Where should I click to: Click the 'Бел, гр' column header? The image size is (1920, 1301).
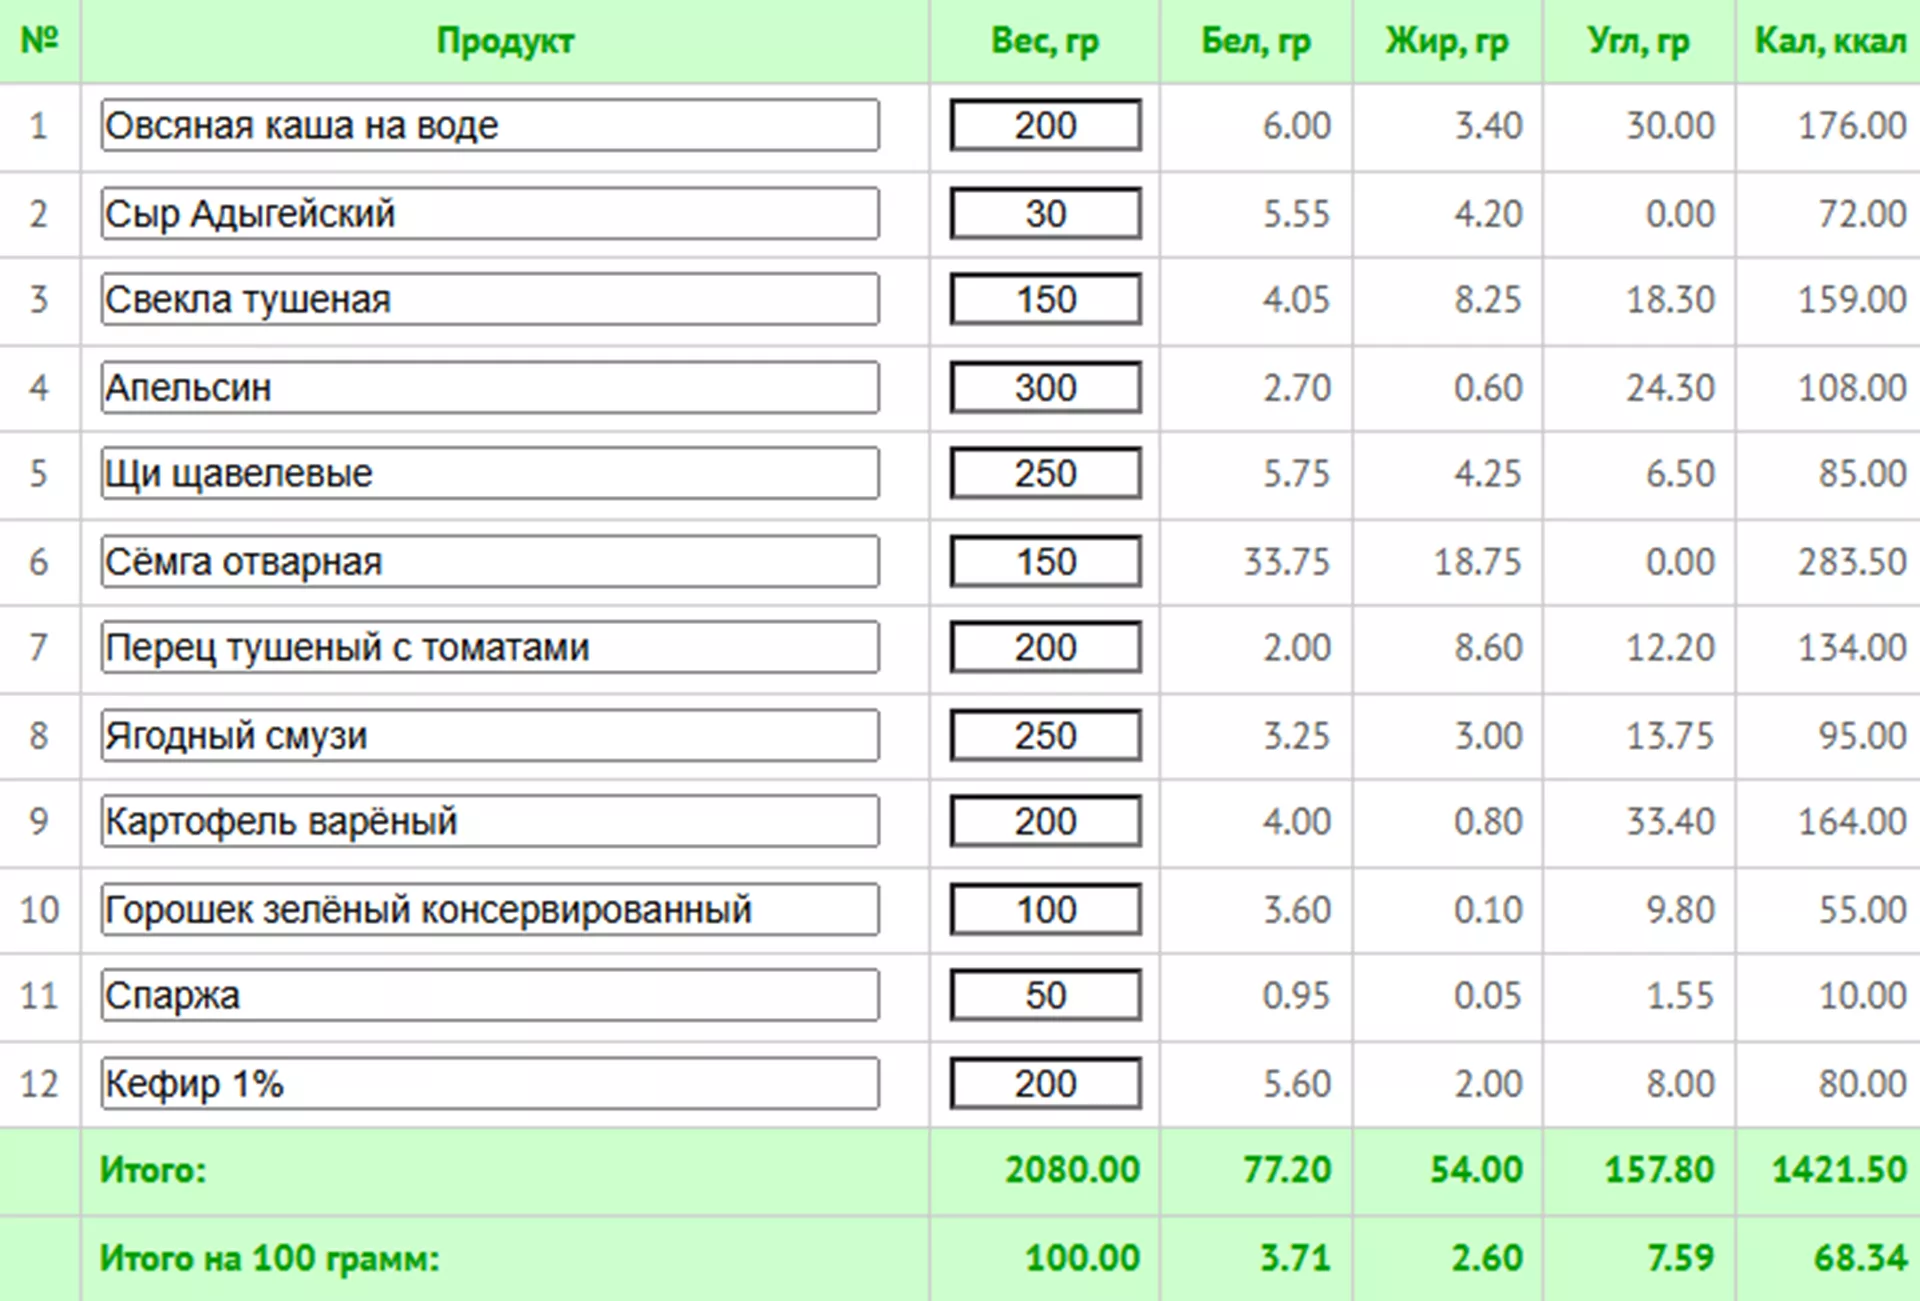(1256, 41)
